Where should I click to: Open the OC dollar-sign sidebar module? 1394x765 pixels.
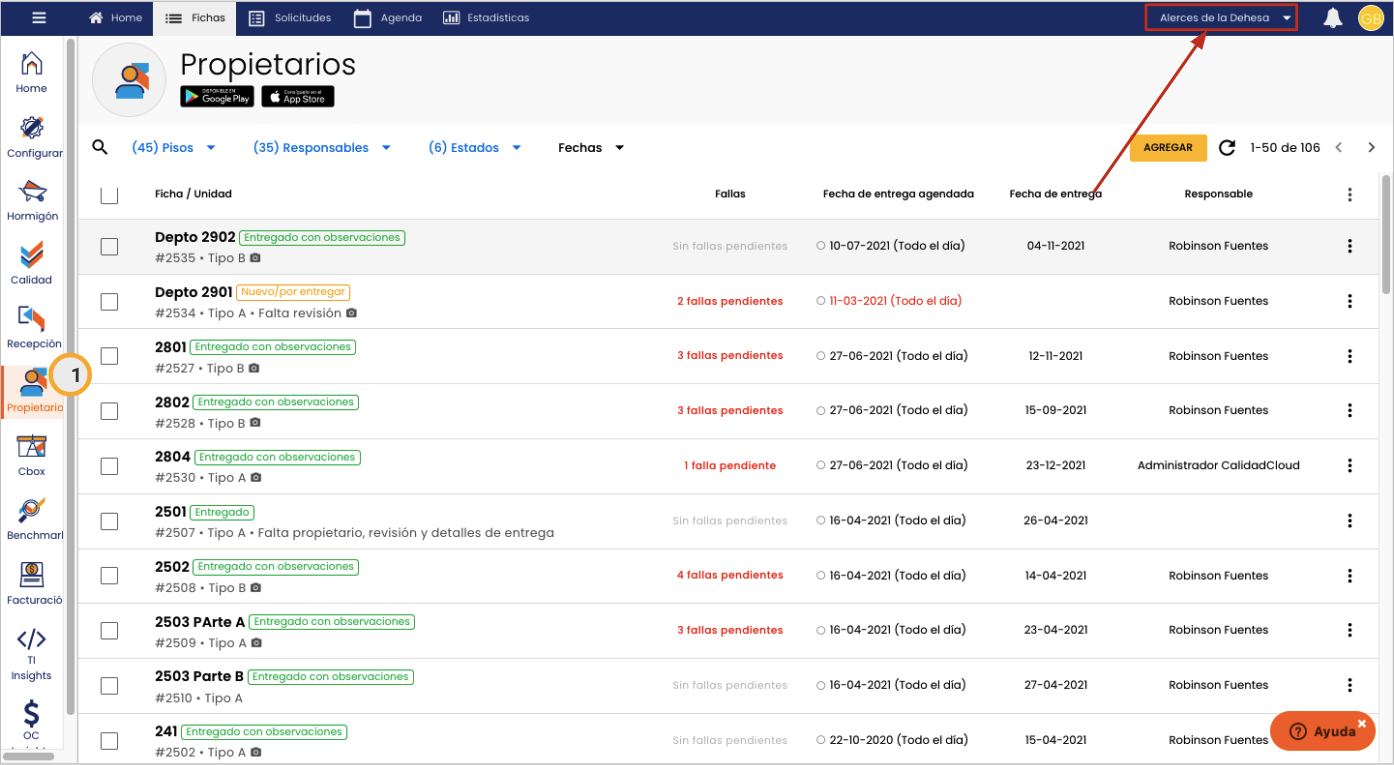tap(32, 721)
